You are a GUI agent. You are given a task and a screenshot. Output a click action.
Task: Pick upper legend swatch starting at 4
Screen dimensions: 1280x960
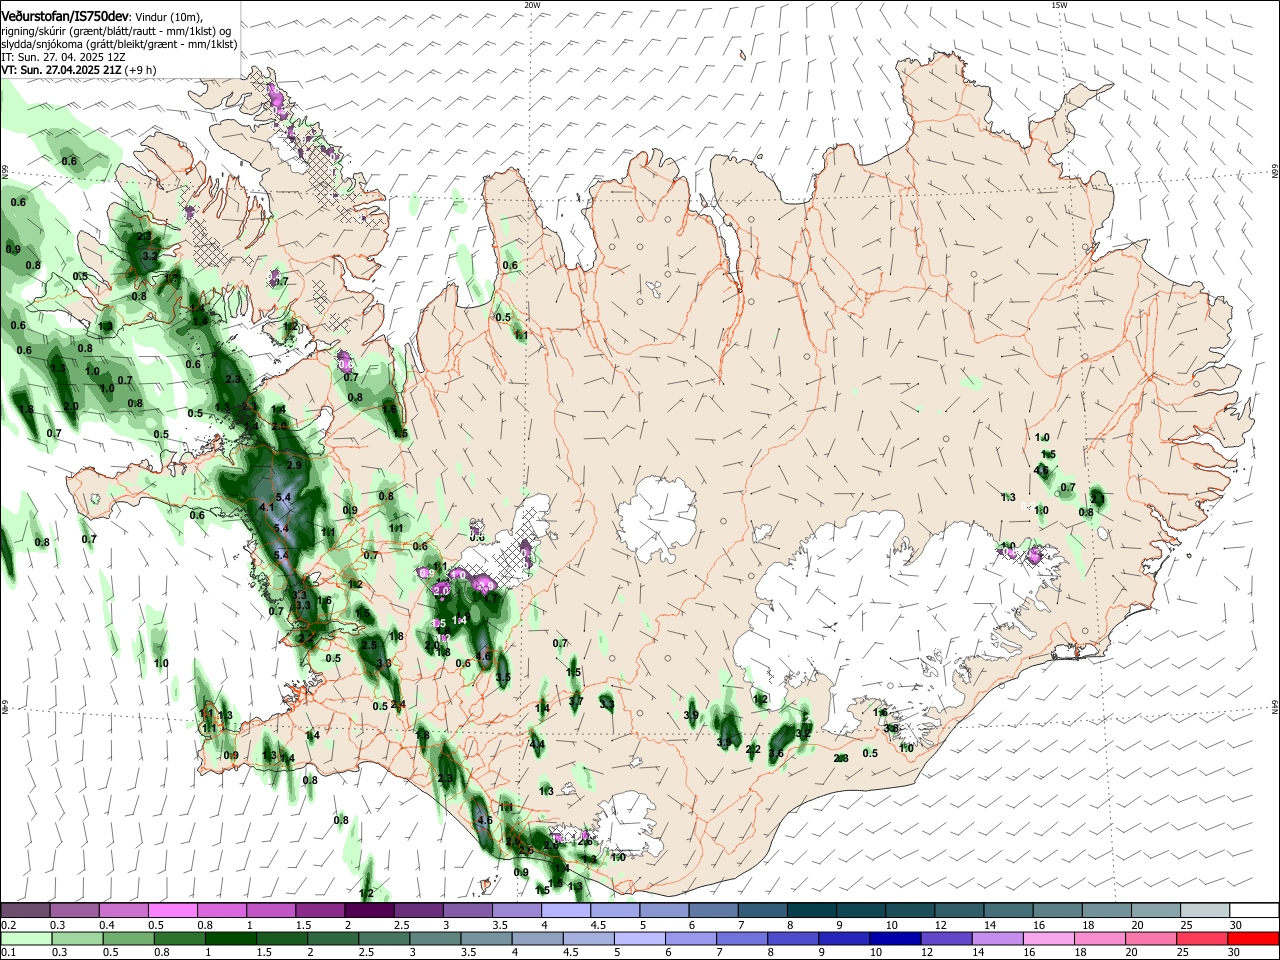[566, 910]
